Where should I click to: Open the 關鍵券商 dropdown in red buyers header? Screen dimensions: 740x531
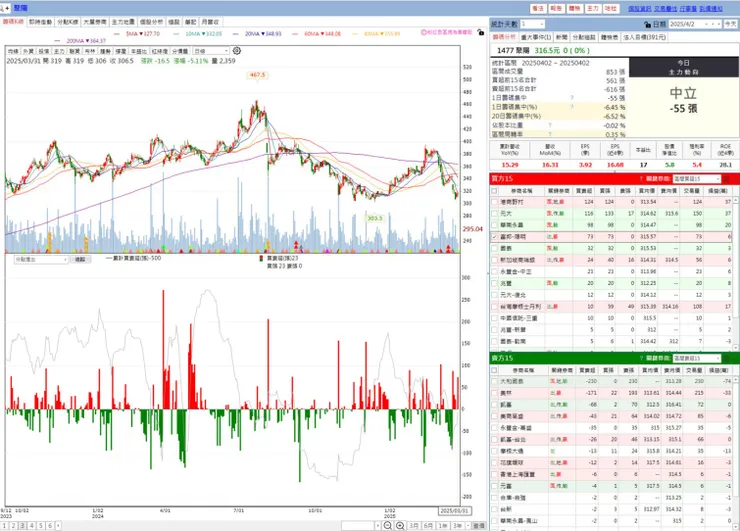click(x=697, y=179)
